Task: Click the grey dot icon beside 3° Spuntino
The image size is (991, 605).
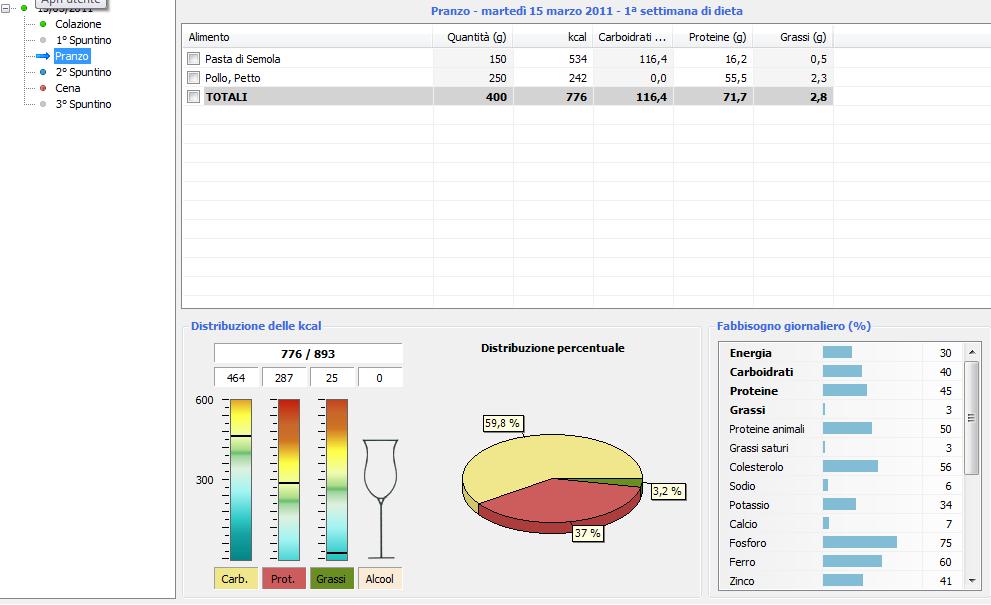Action: coord(43,104)
